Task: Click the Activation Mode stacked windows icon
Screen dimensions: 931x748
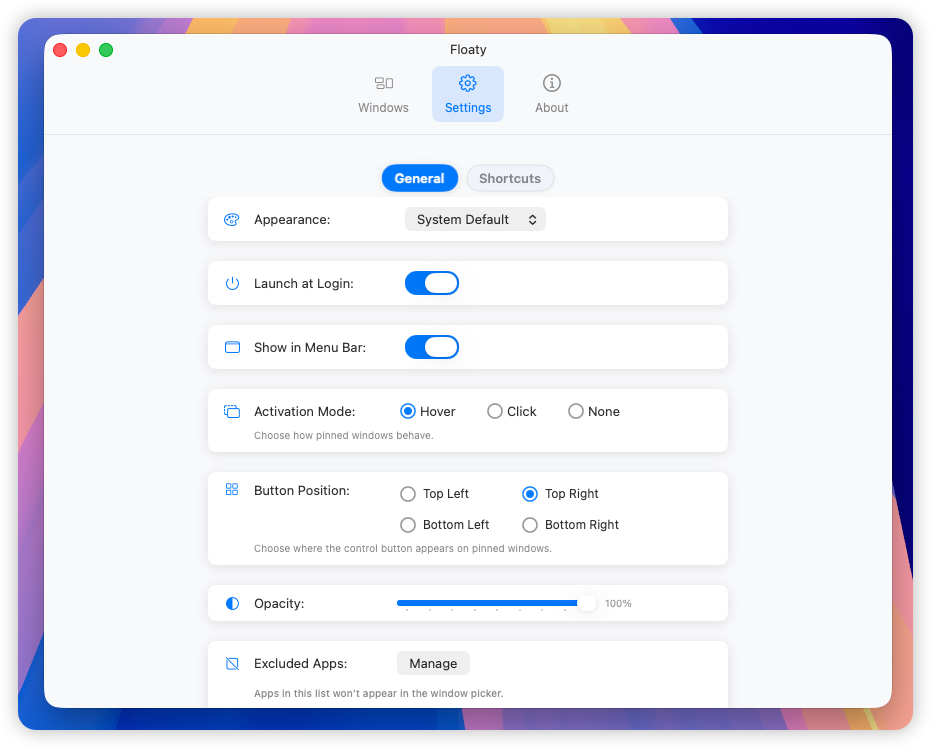Action: click(x=232, y=411)
